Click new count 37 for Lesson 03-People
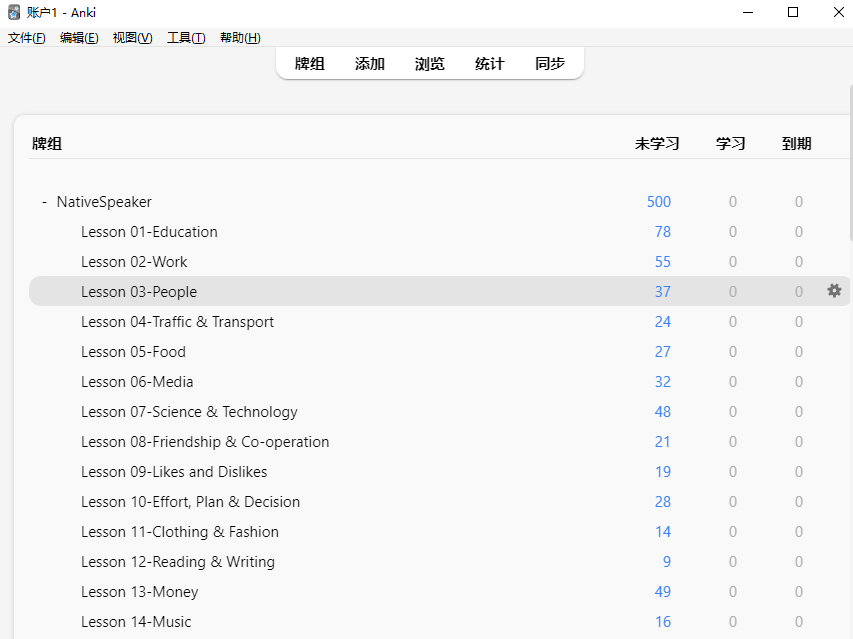The image size is (853, 639). (x=663, y=291)
